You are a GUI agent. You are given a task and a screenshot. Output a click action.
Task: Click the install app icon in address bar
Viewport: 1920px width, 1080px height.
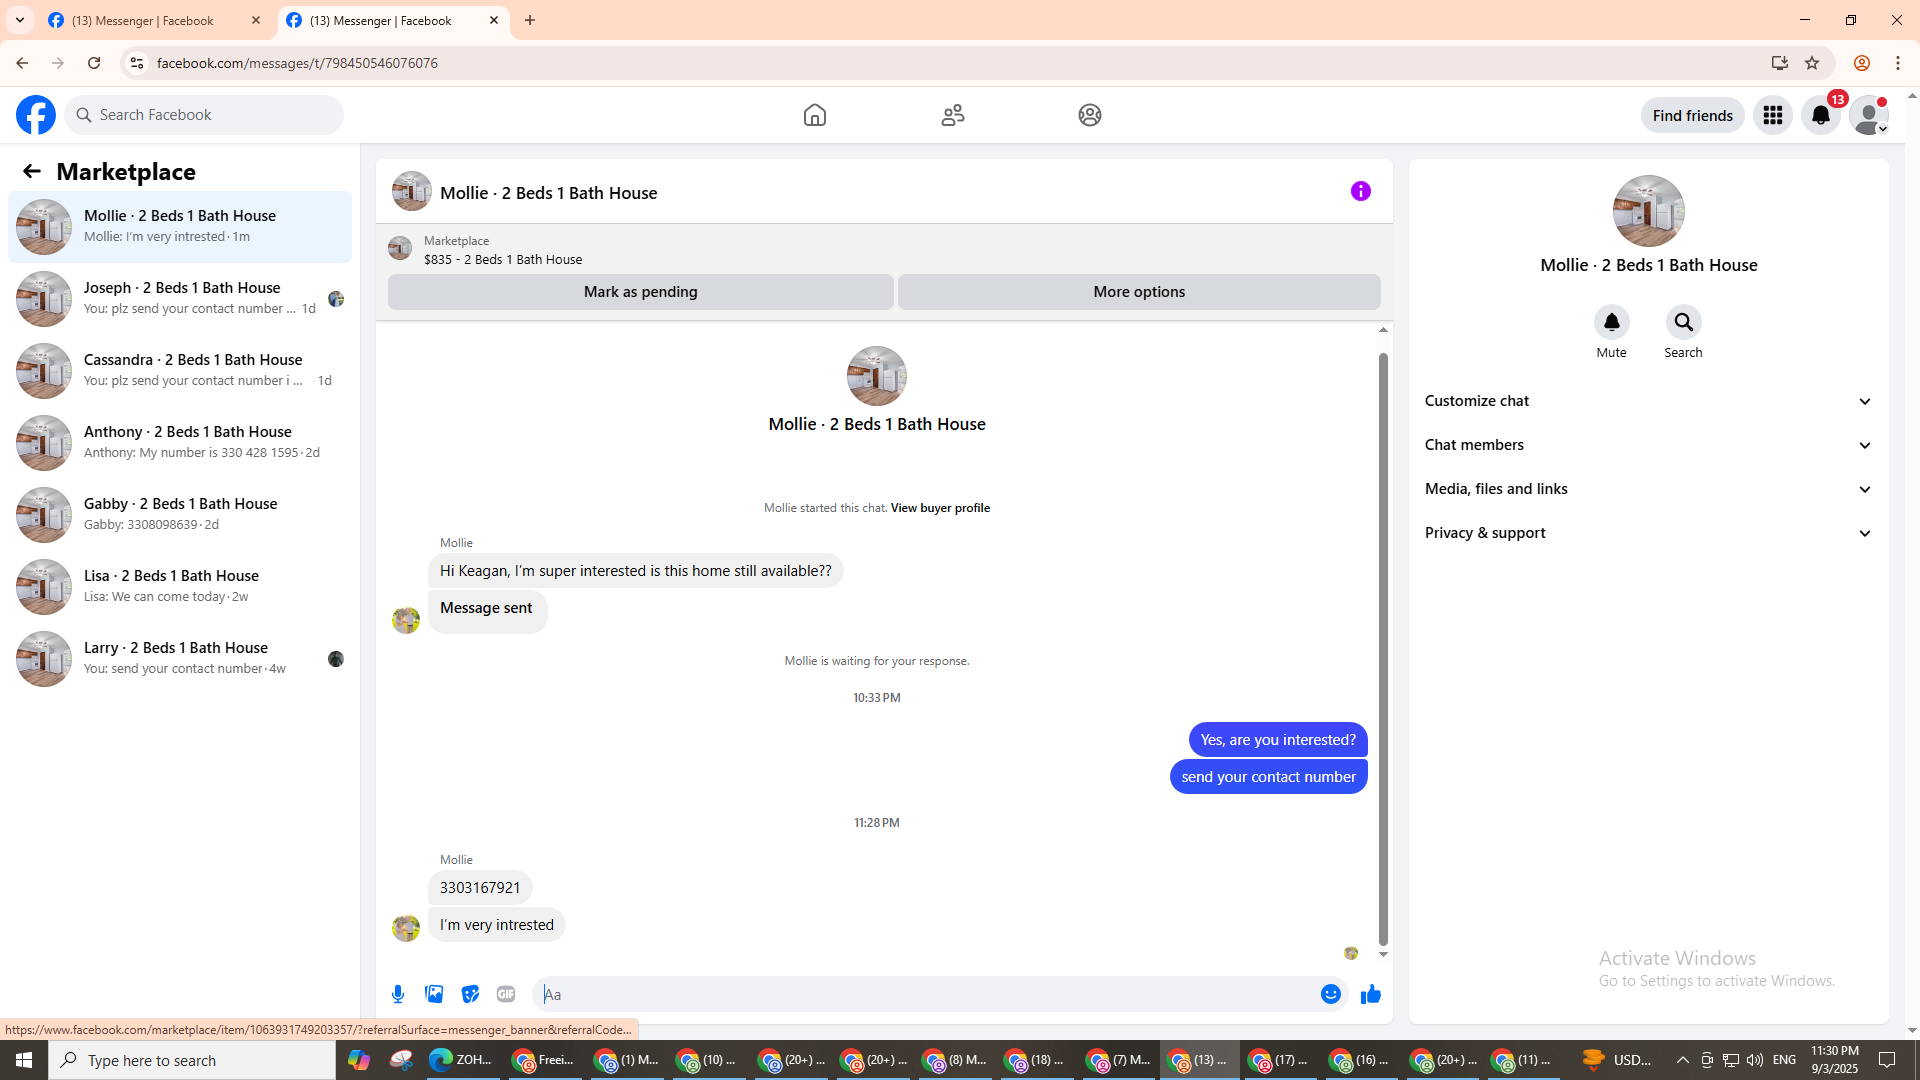point(1780,63)
